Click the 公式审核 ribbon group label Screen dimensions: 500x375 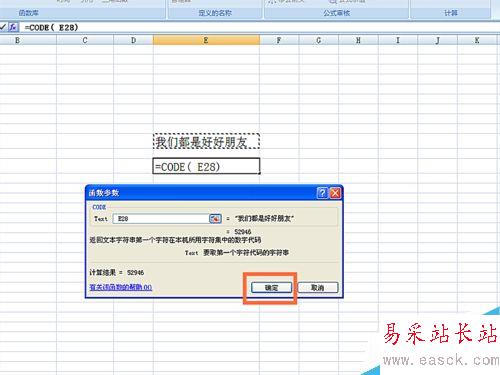(337, 13)
